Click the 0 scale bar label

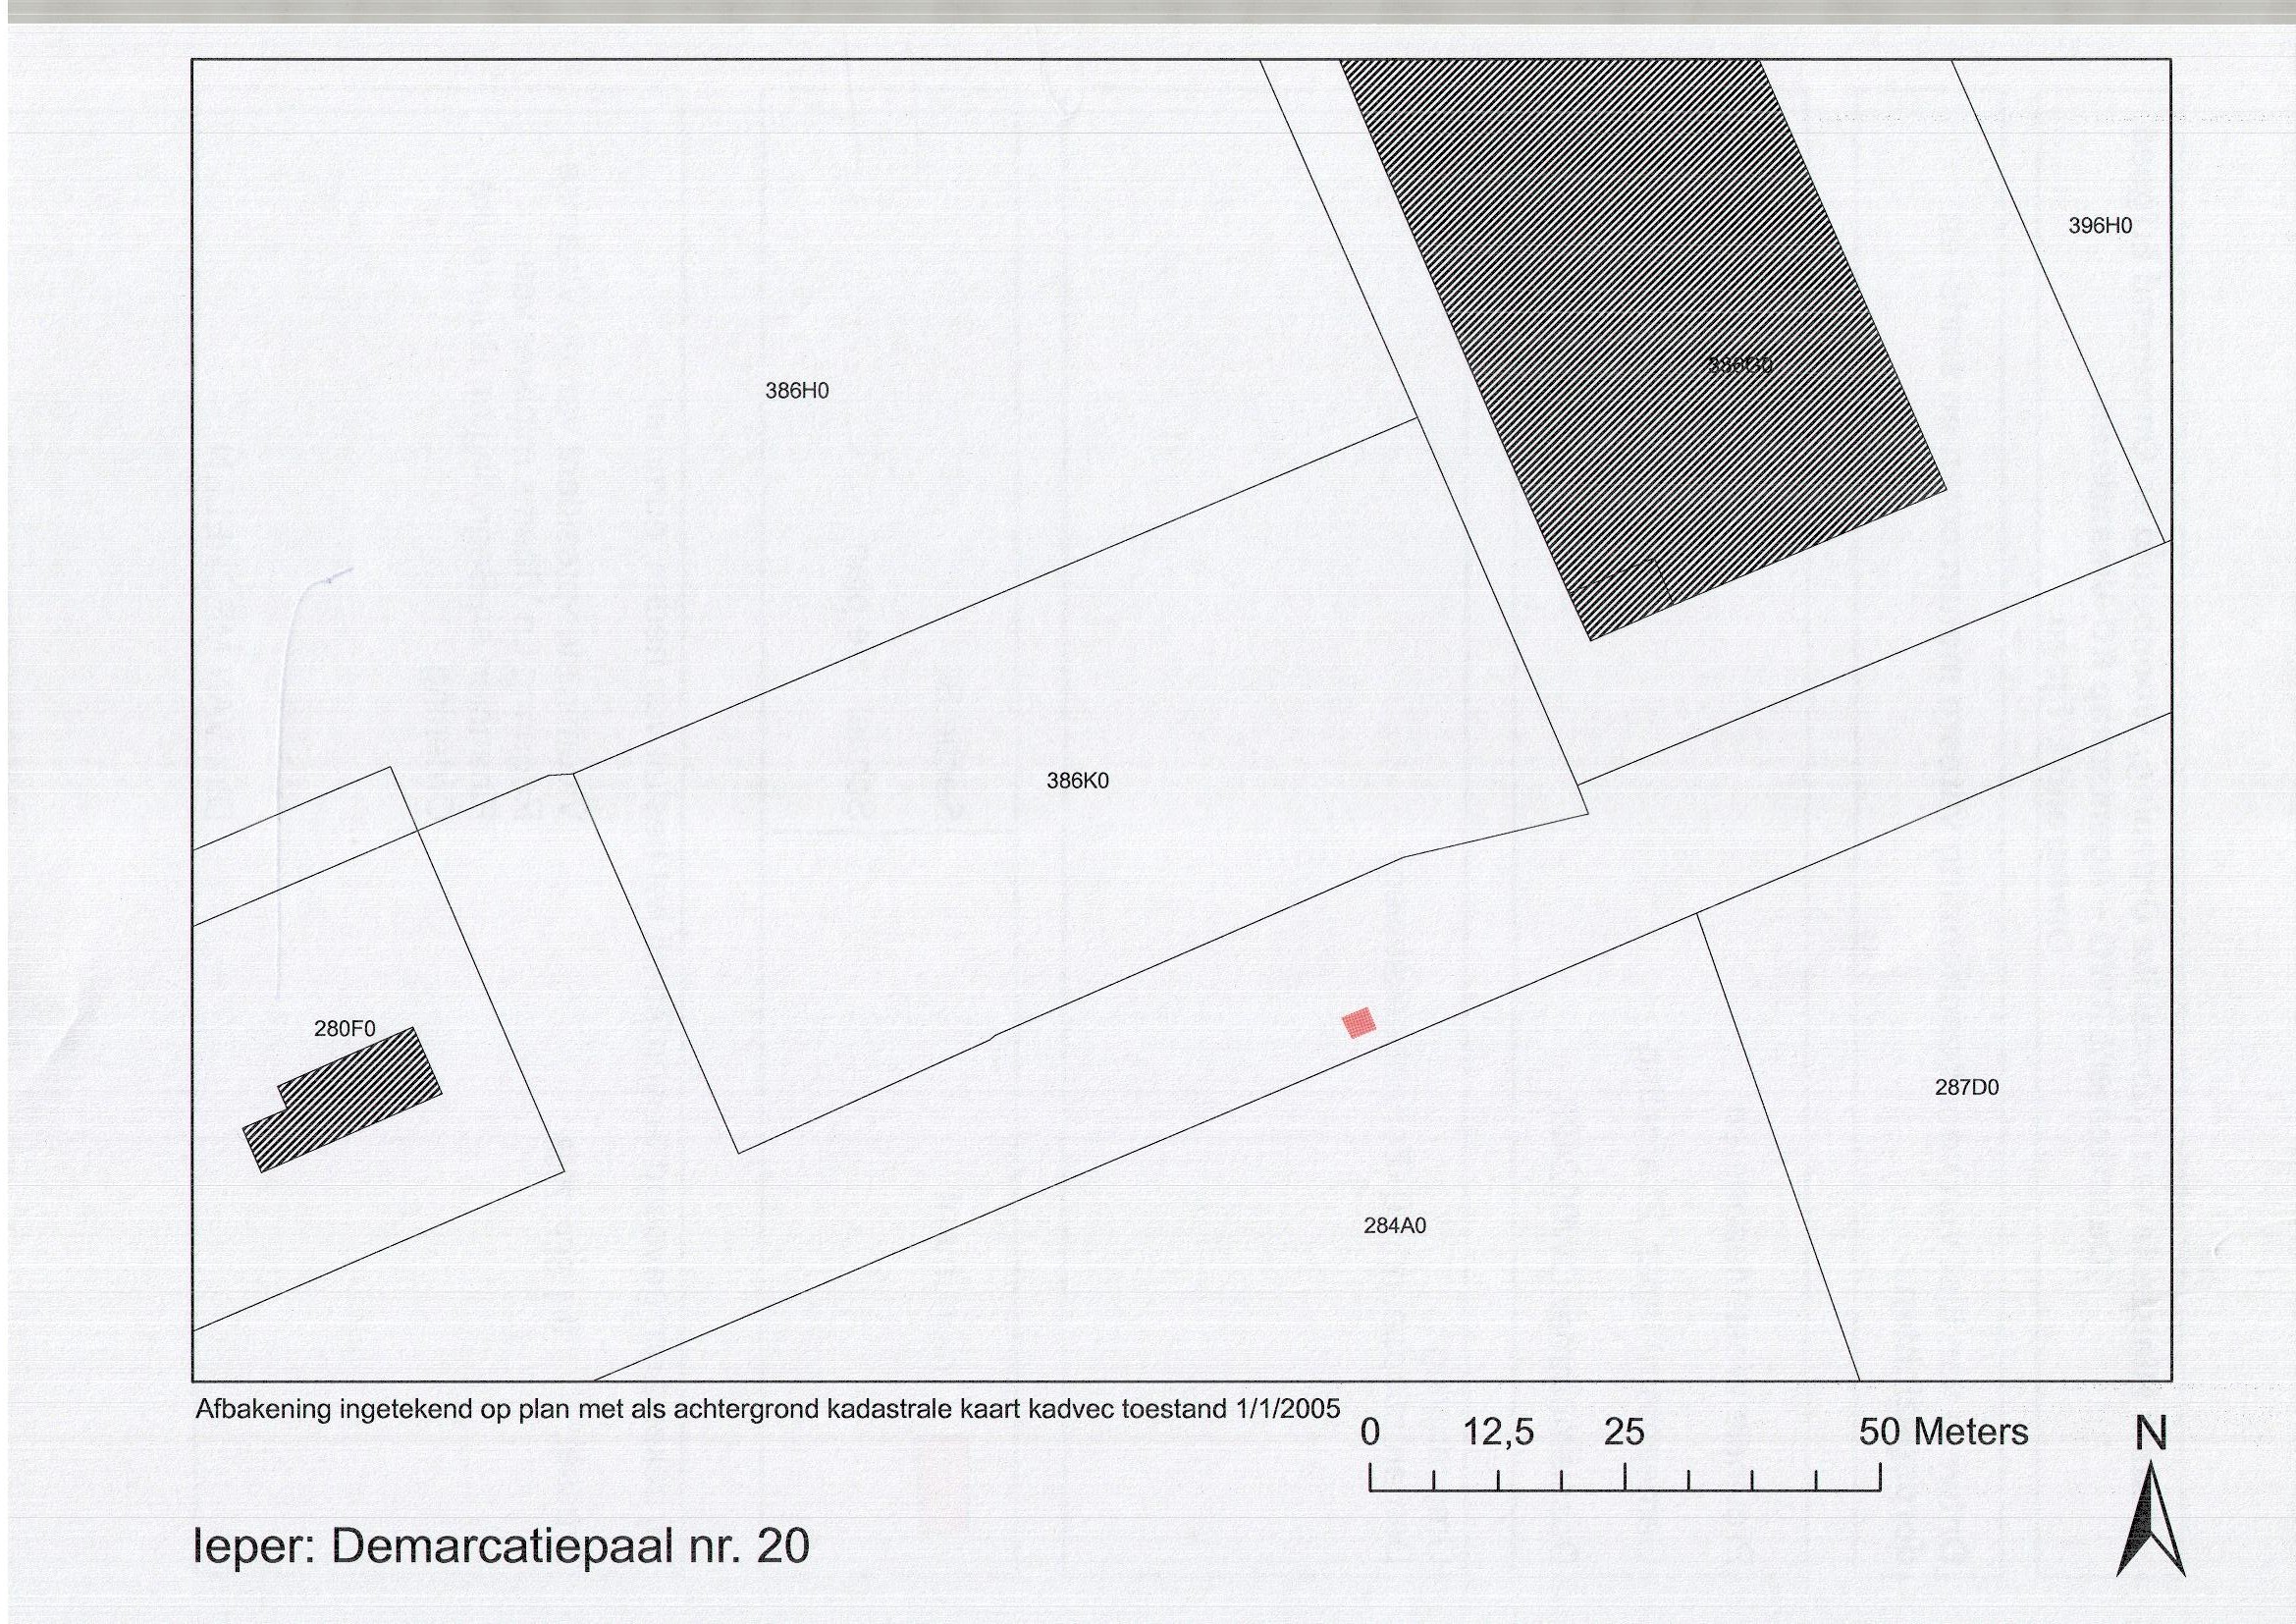1370,1432
